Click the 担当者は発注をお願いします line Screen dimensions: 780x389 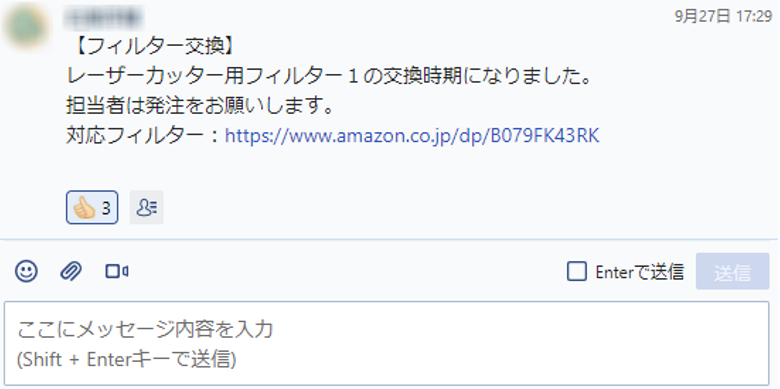tap(200, 106)
